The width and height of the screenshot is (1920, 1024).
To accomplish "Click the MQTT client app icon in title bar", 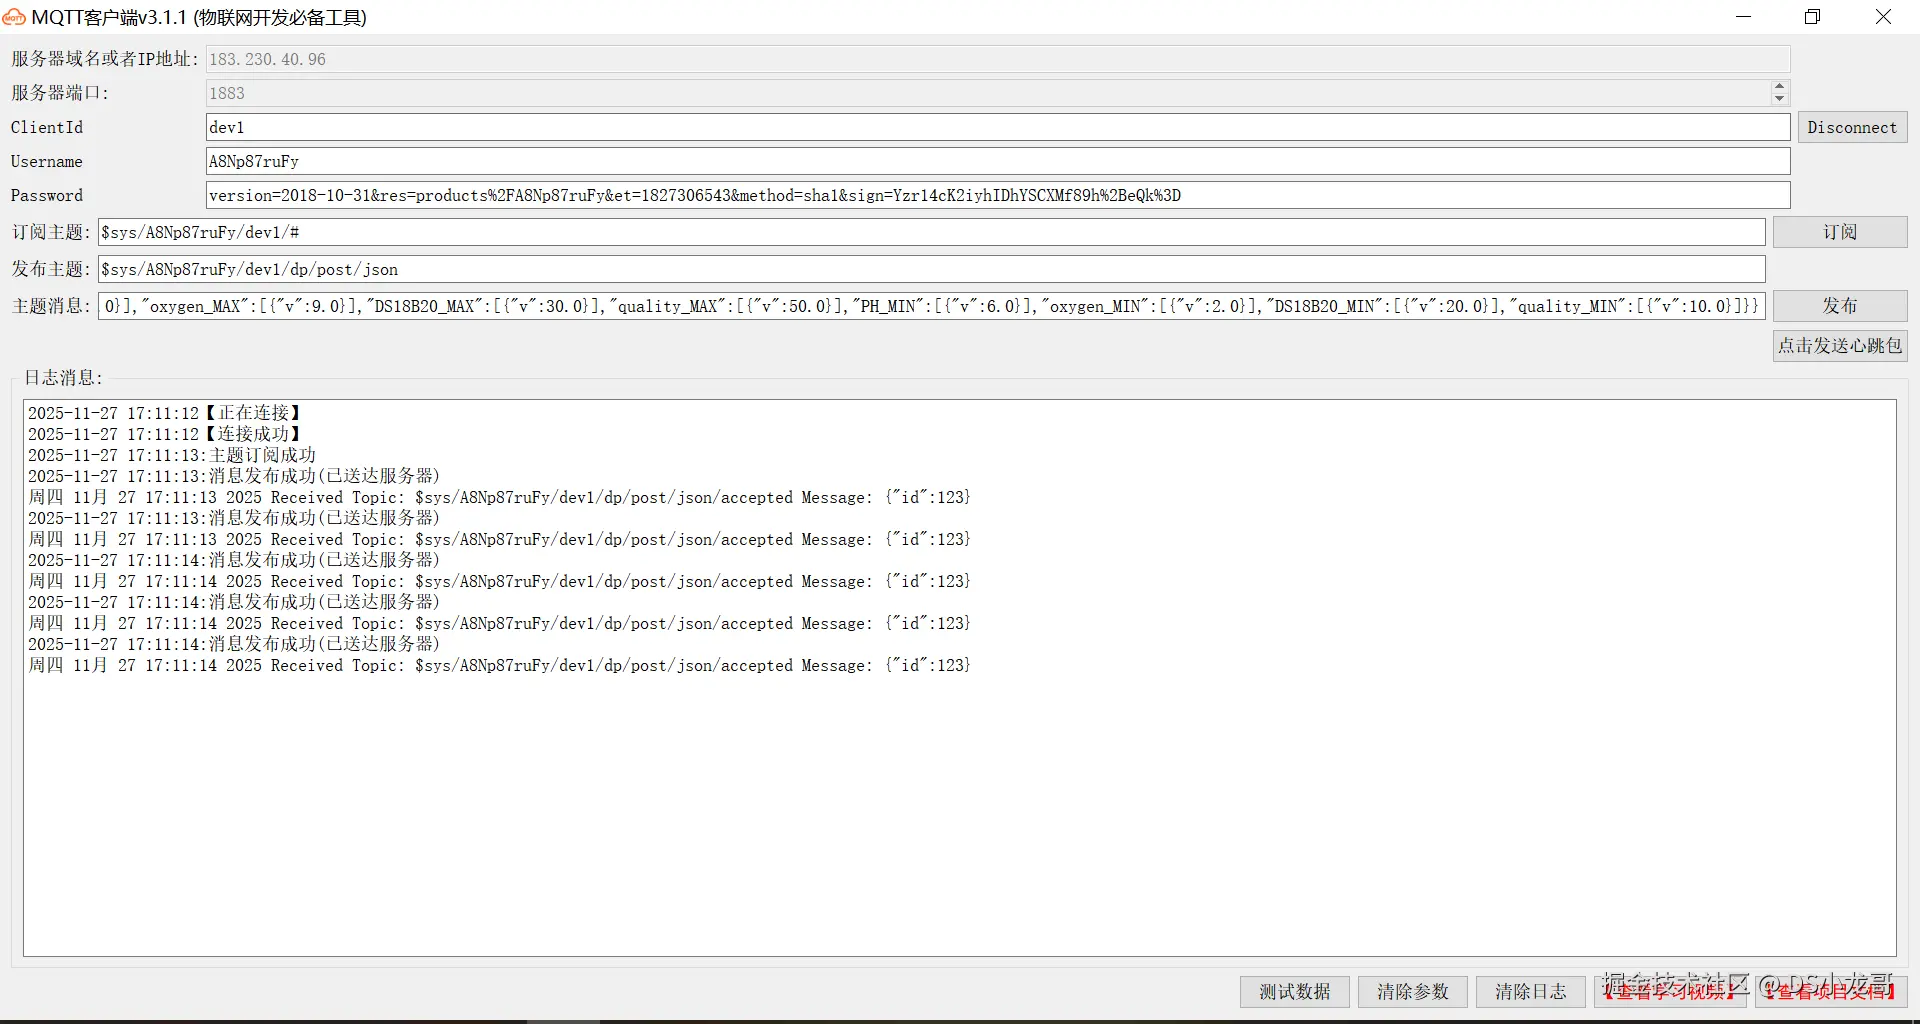I will tap(14, 17).
